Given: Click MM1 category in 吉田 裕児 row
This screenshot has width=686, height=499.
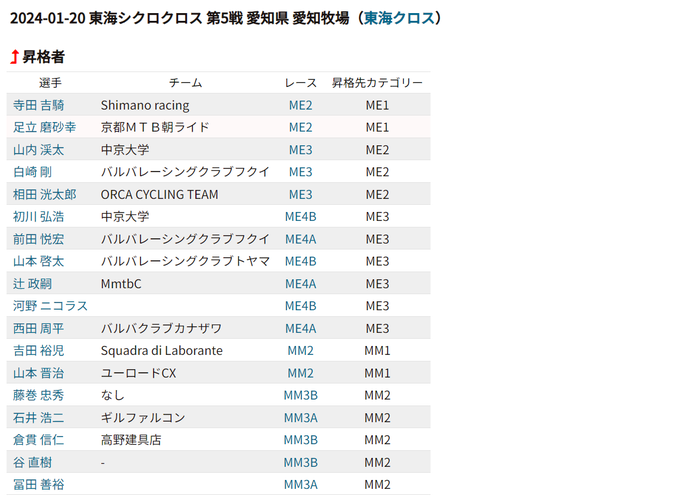Looking at the screenshot, I should (377, 350).
